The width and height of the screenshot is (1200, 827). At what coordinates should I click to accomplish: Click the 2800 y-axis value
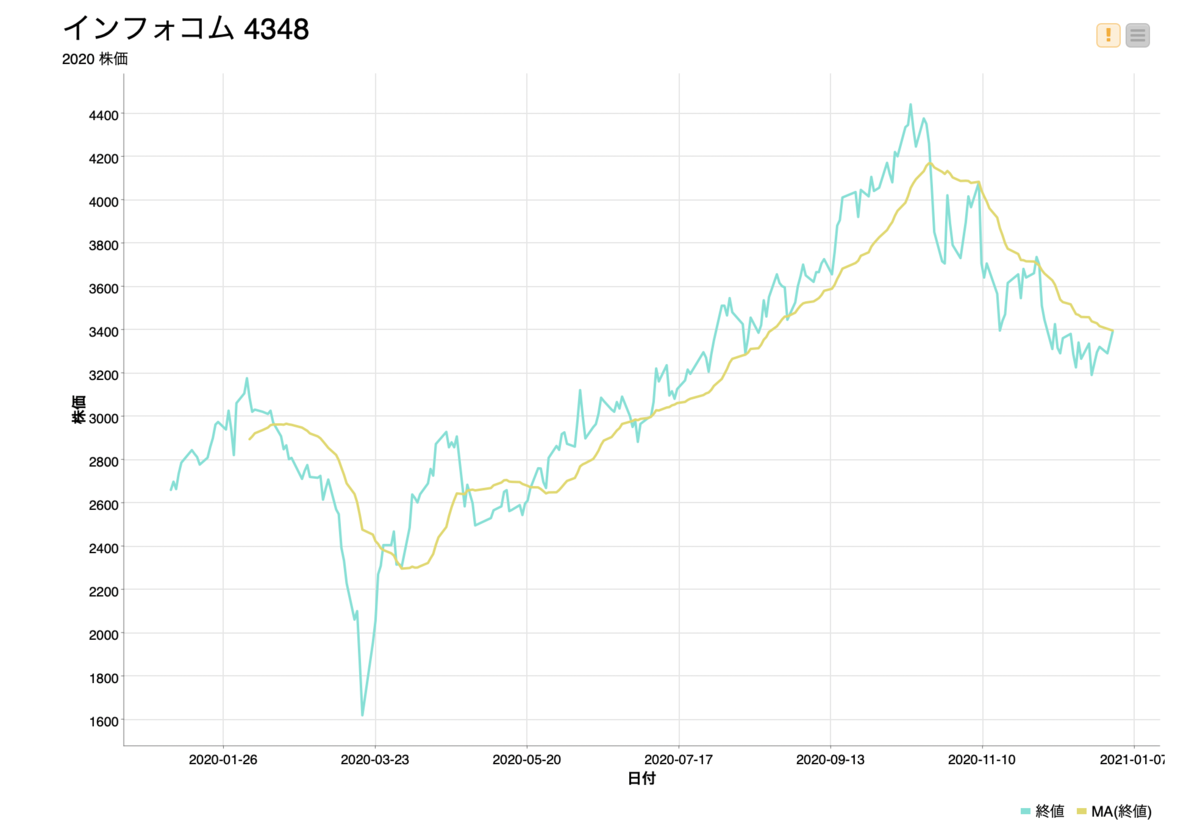point(104,461)
